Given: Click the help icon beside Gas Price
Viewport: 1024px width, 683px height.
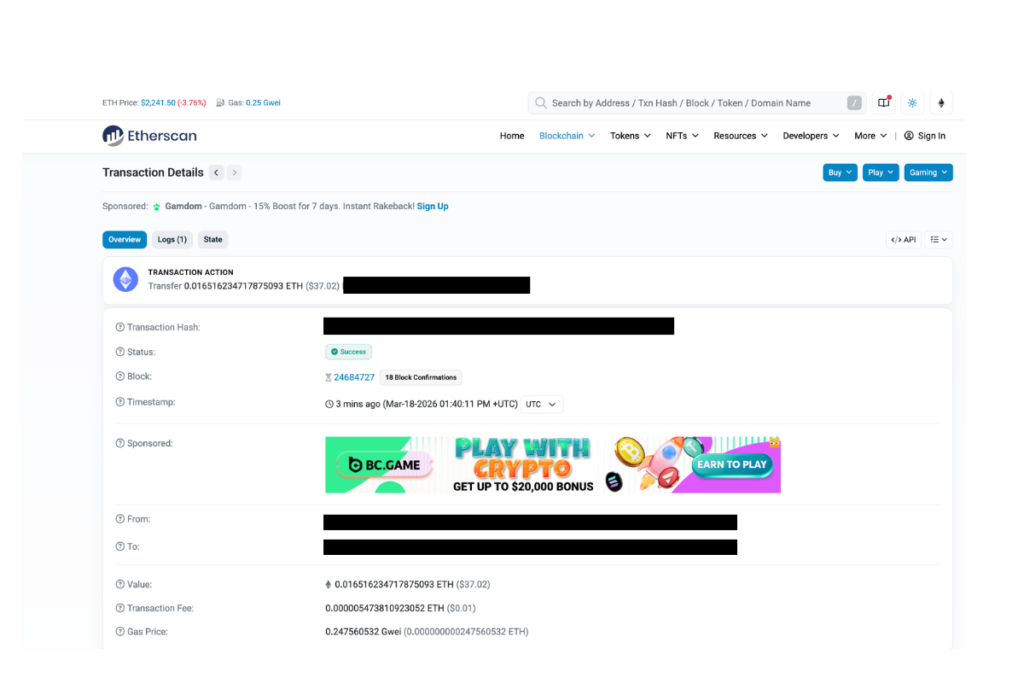Looking at the screenshot, I should tap(120, 632).
